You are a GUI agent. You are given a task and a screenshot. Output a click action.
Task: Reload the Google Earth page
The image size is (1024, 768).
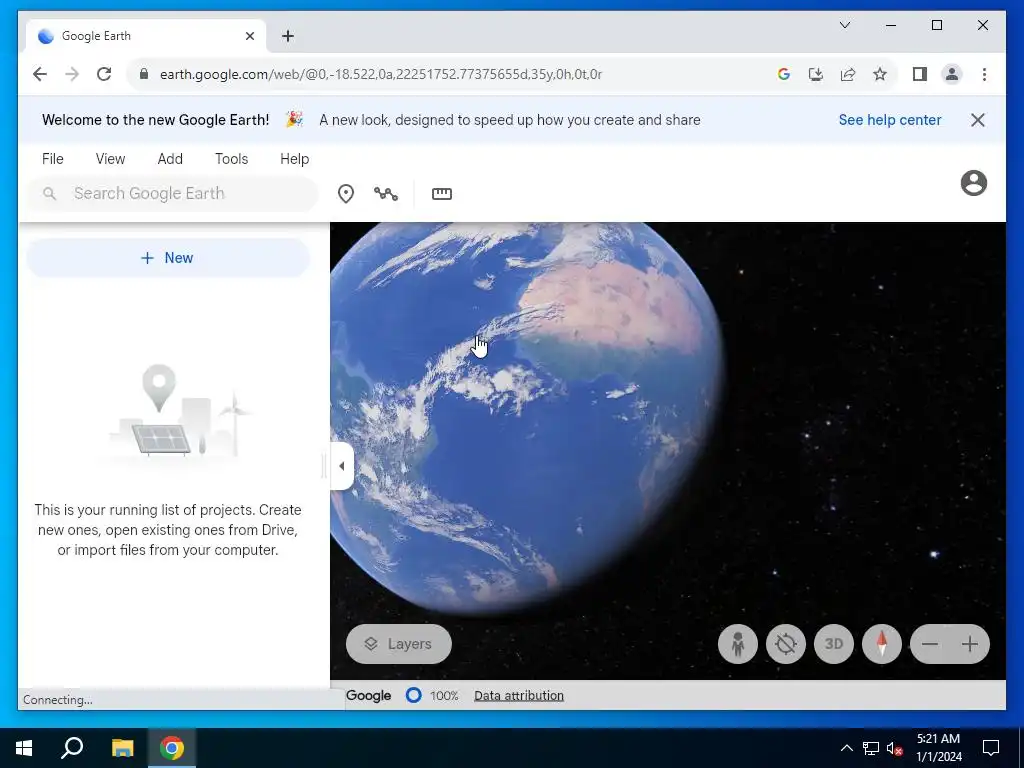click(x=104, y=74)
